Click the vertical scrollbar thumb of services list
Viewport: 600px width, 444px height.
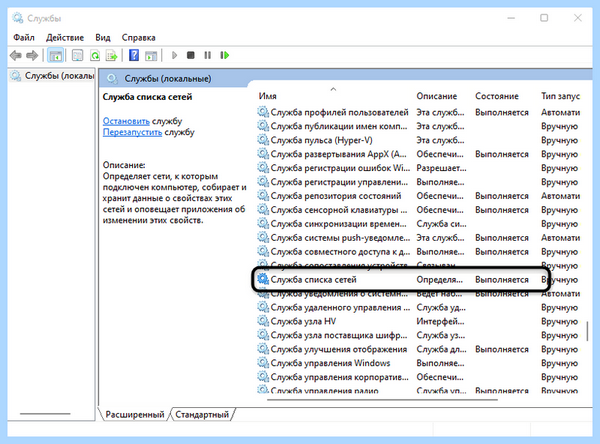587,331
